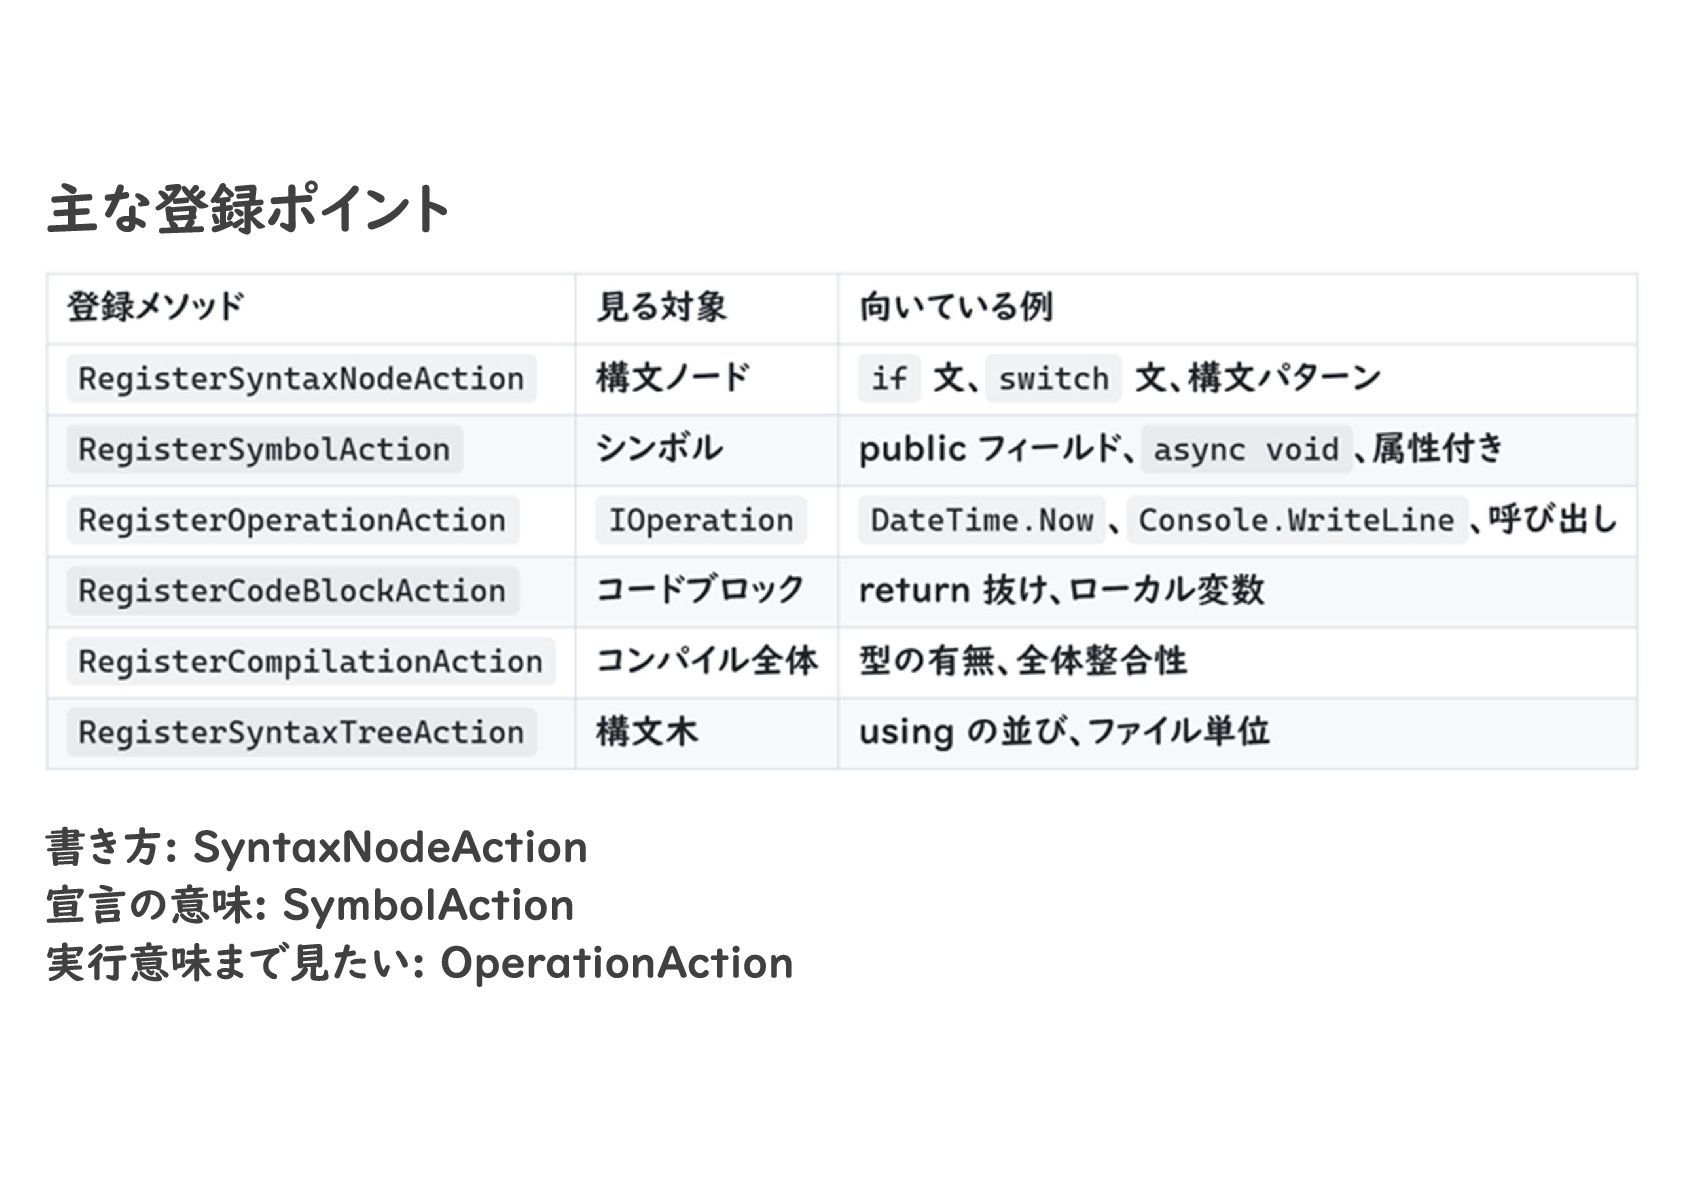Viewport: 1684px width, 1191px height.
Task: Select the RegisterSymbolAction code label
Action: [264, 450]
